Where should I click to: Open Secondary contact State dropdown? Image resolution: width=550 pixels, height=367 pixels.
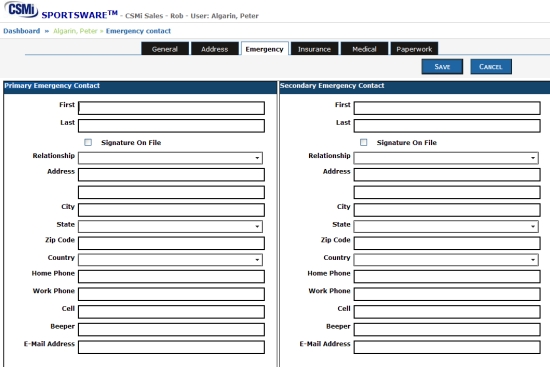(x=446, y=226)
